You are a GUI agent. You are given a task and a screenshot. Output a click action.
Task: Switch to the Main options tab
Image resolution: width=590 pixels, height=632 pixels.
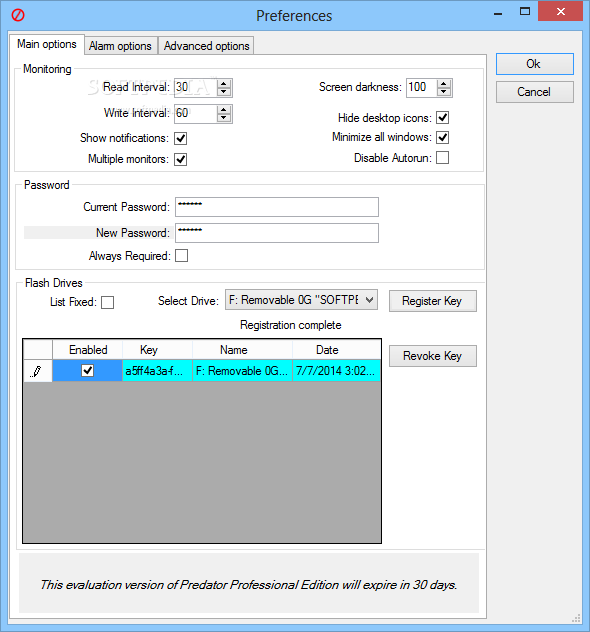47,44
